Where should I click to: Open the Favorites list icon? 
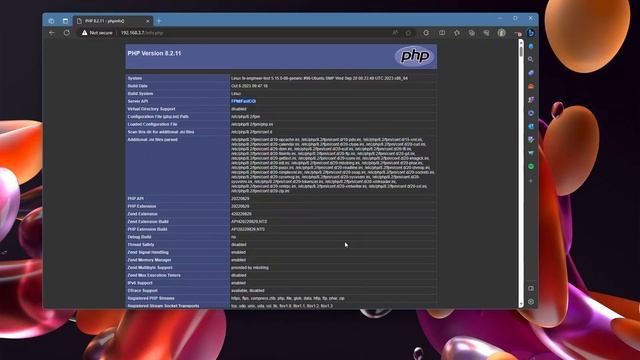[457, 33]
